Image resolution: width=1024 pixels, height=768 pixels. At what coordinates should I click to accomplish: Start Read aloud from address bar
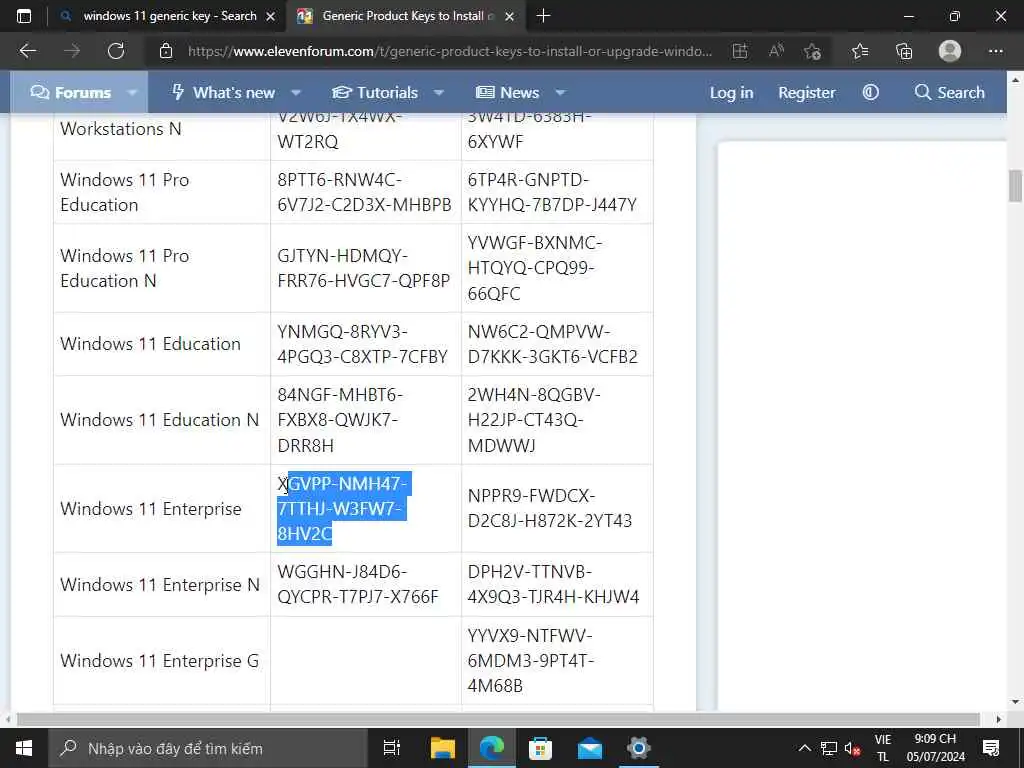776,51
